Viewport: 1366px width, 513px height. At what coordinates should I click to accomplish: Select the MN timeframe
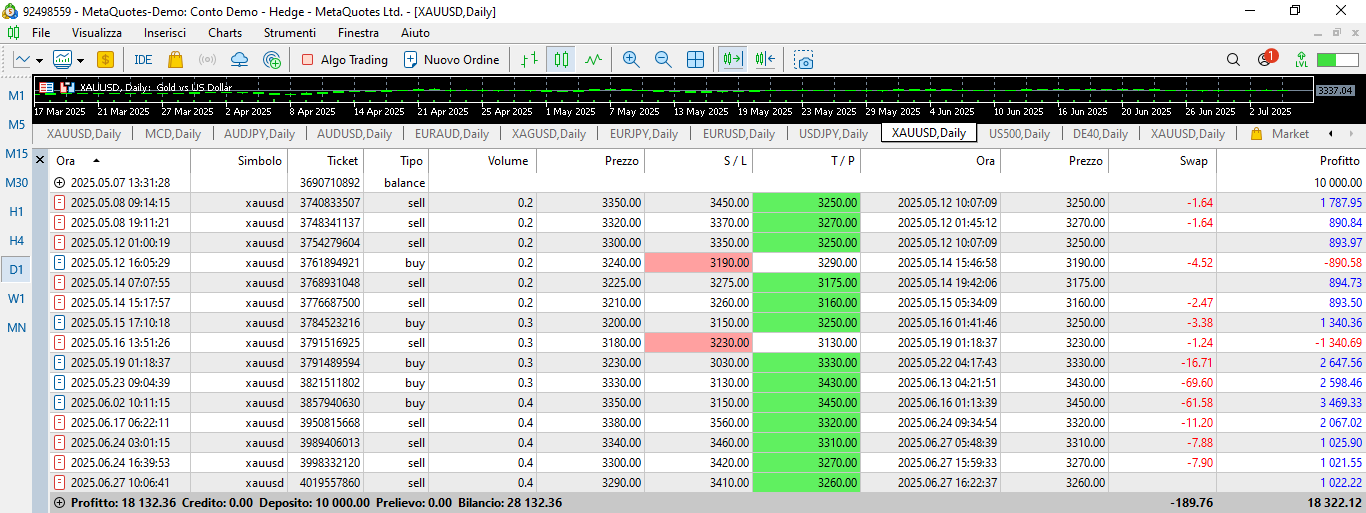click(16, 328)
